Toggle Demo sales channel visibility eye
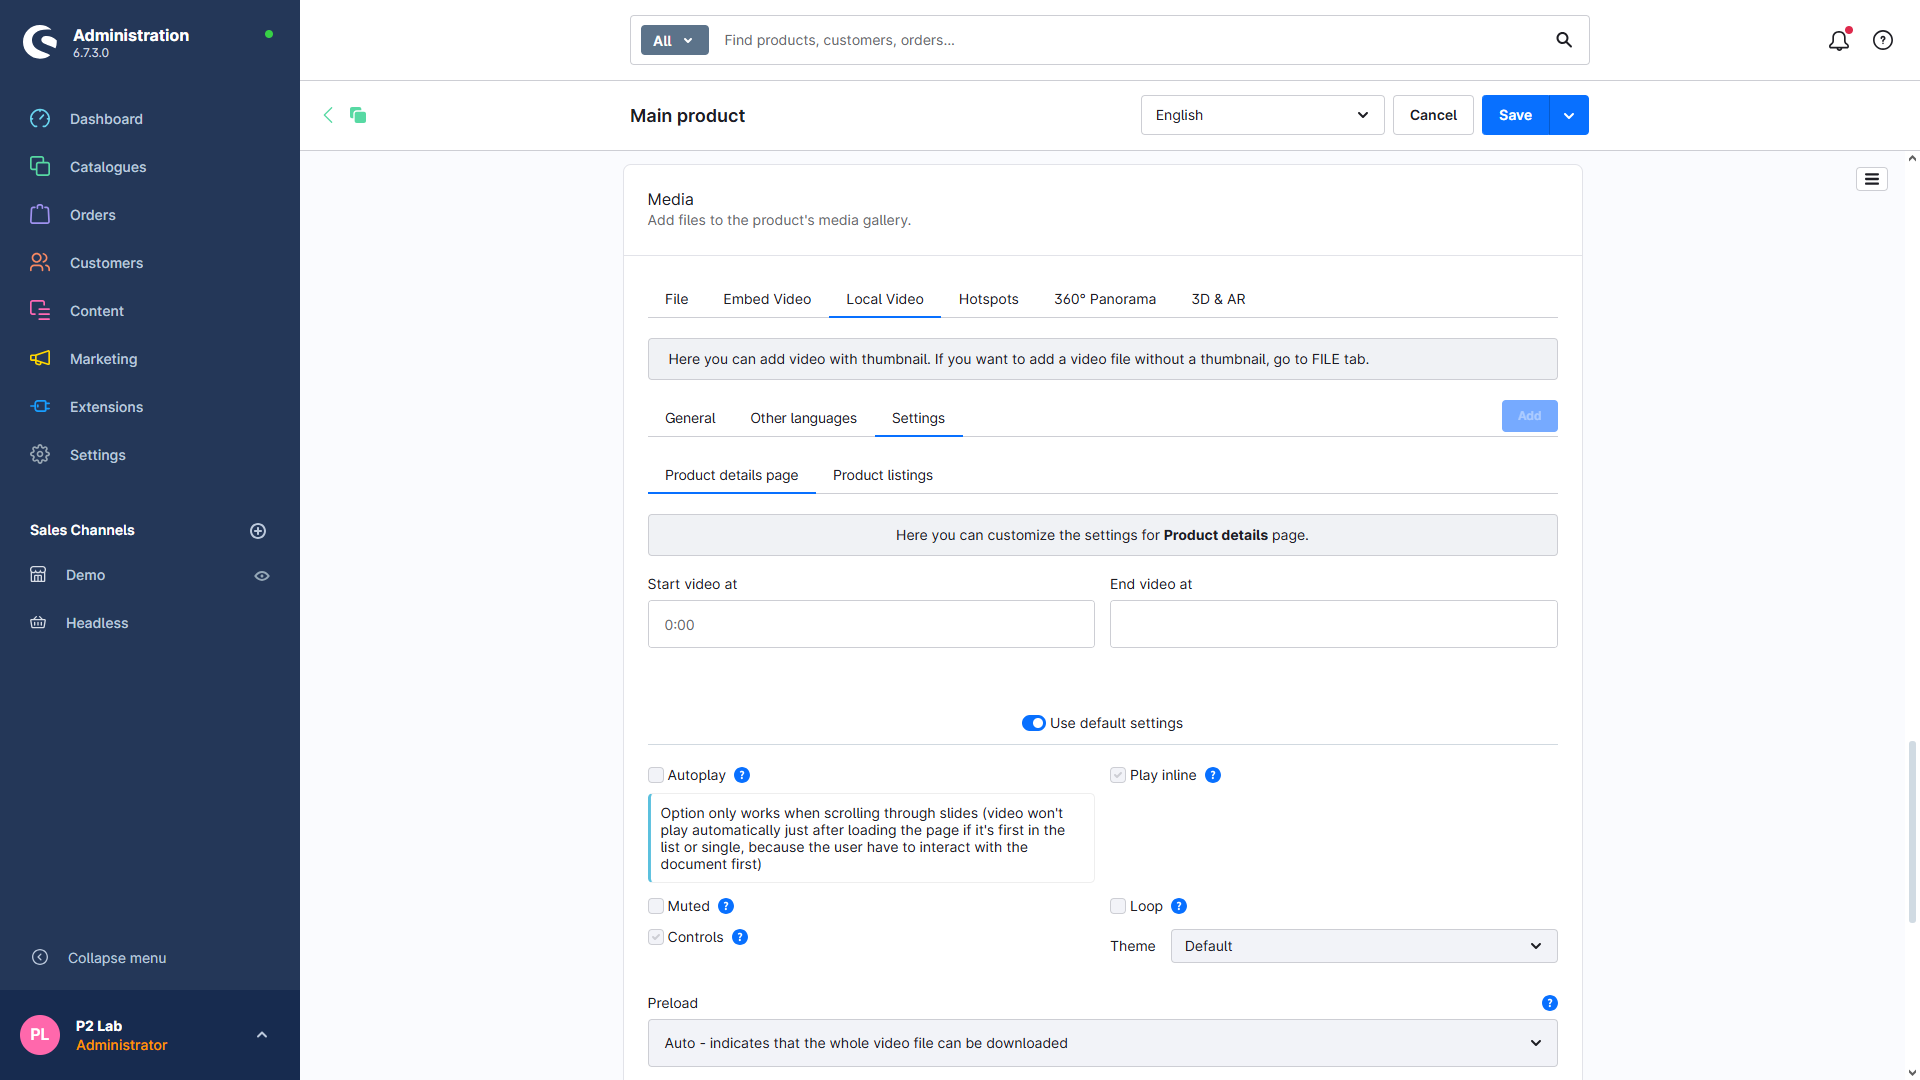The height and width of the screenshot is (1080, 1920). pyautogui.click(x=262, y=576)
